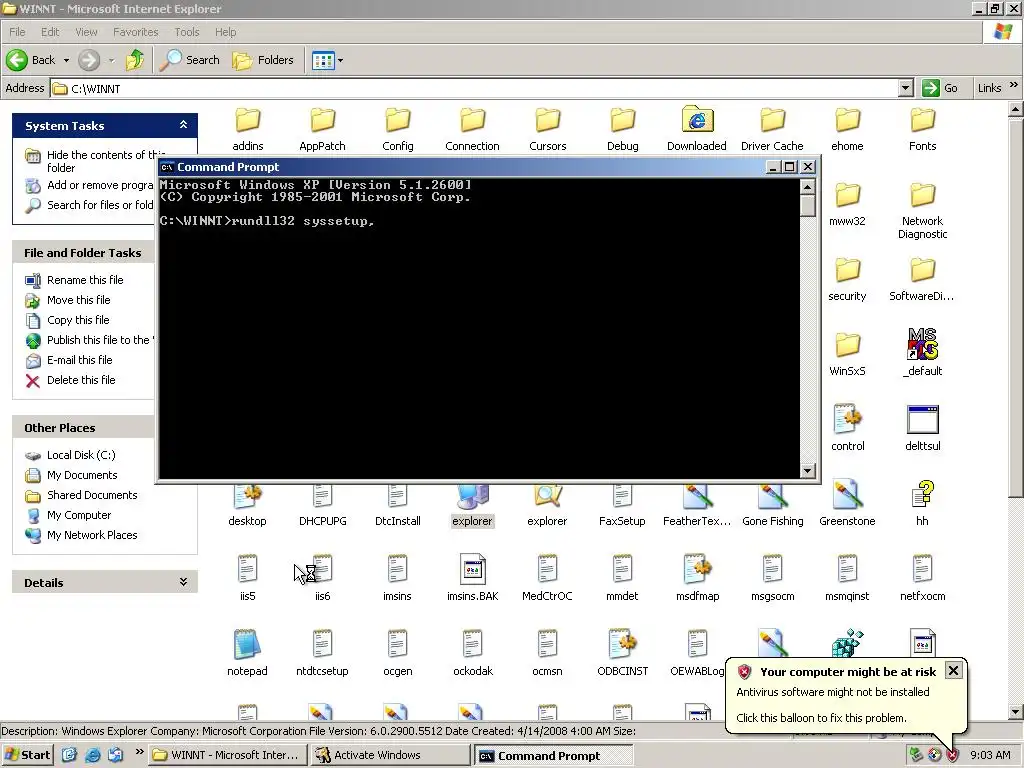The height and width of the screenshot is (768, 1024).
Task: Click Move this file link
Action: [78, 300]
